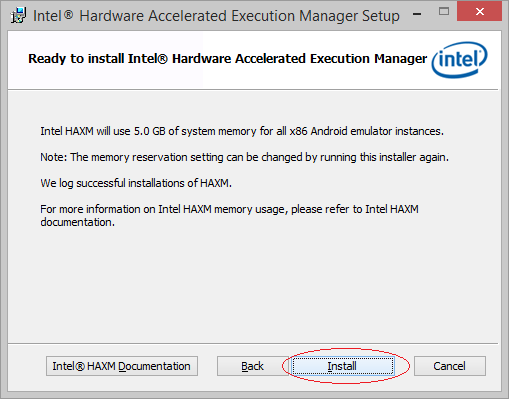Open the Intel® HAXM Documentation
The height and width of the screenshot is (399, 509).
coord(122,366)
